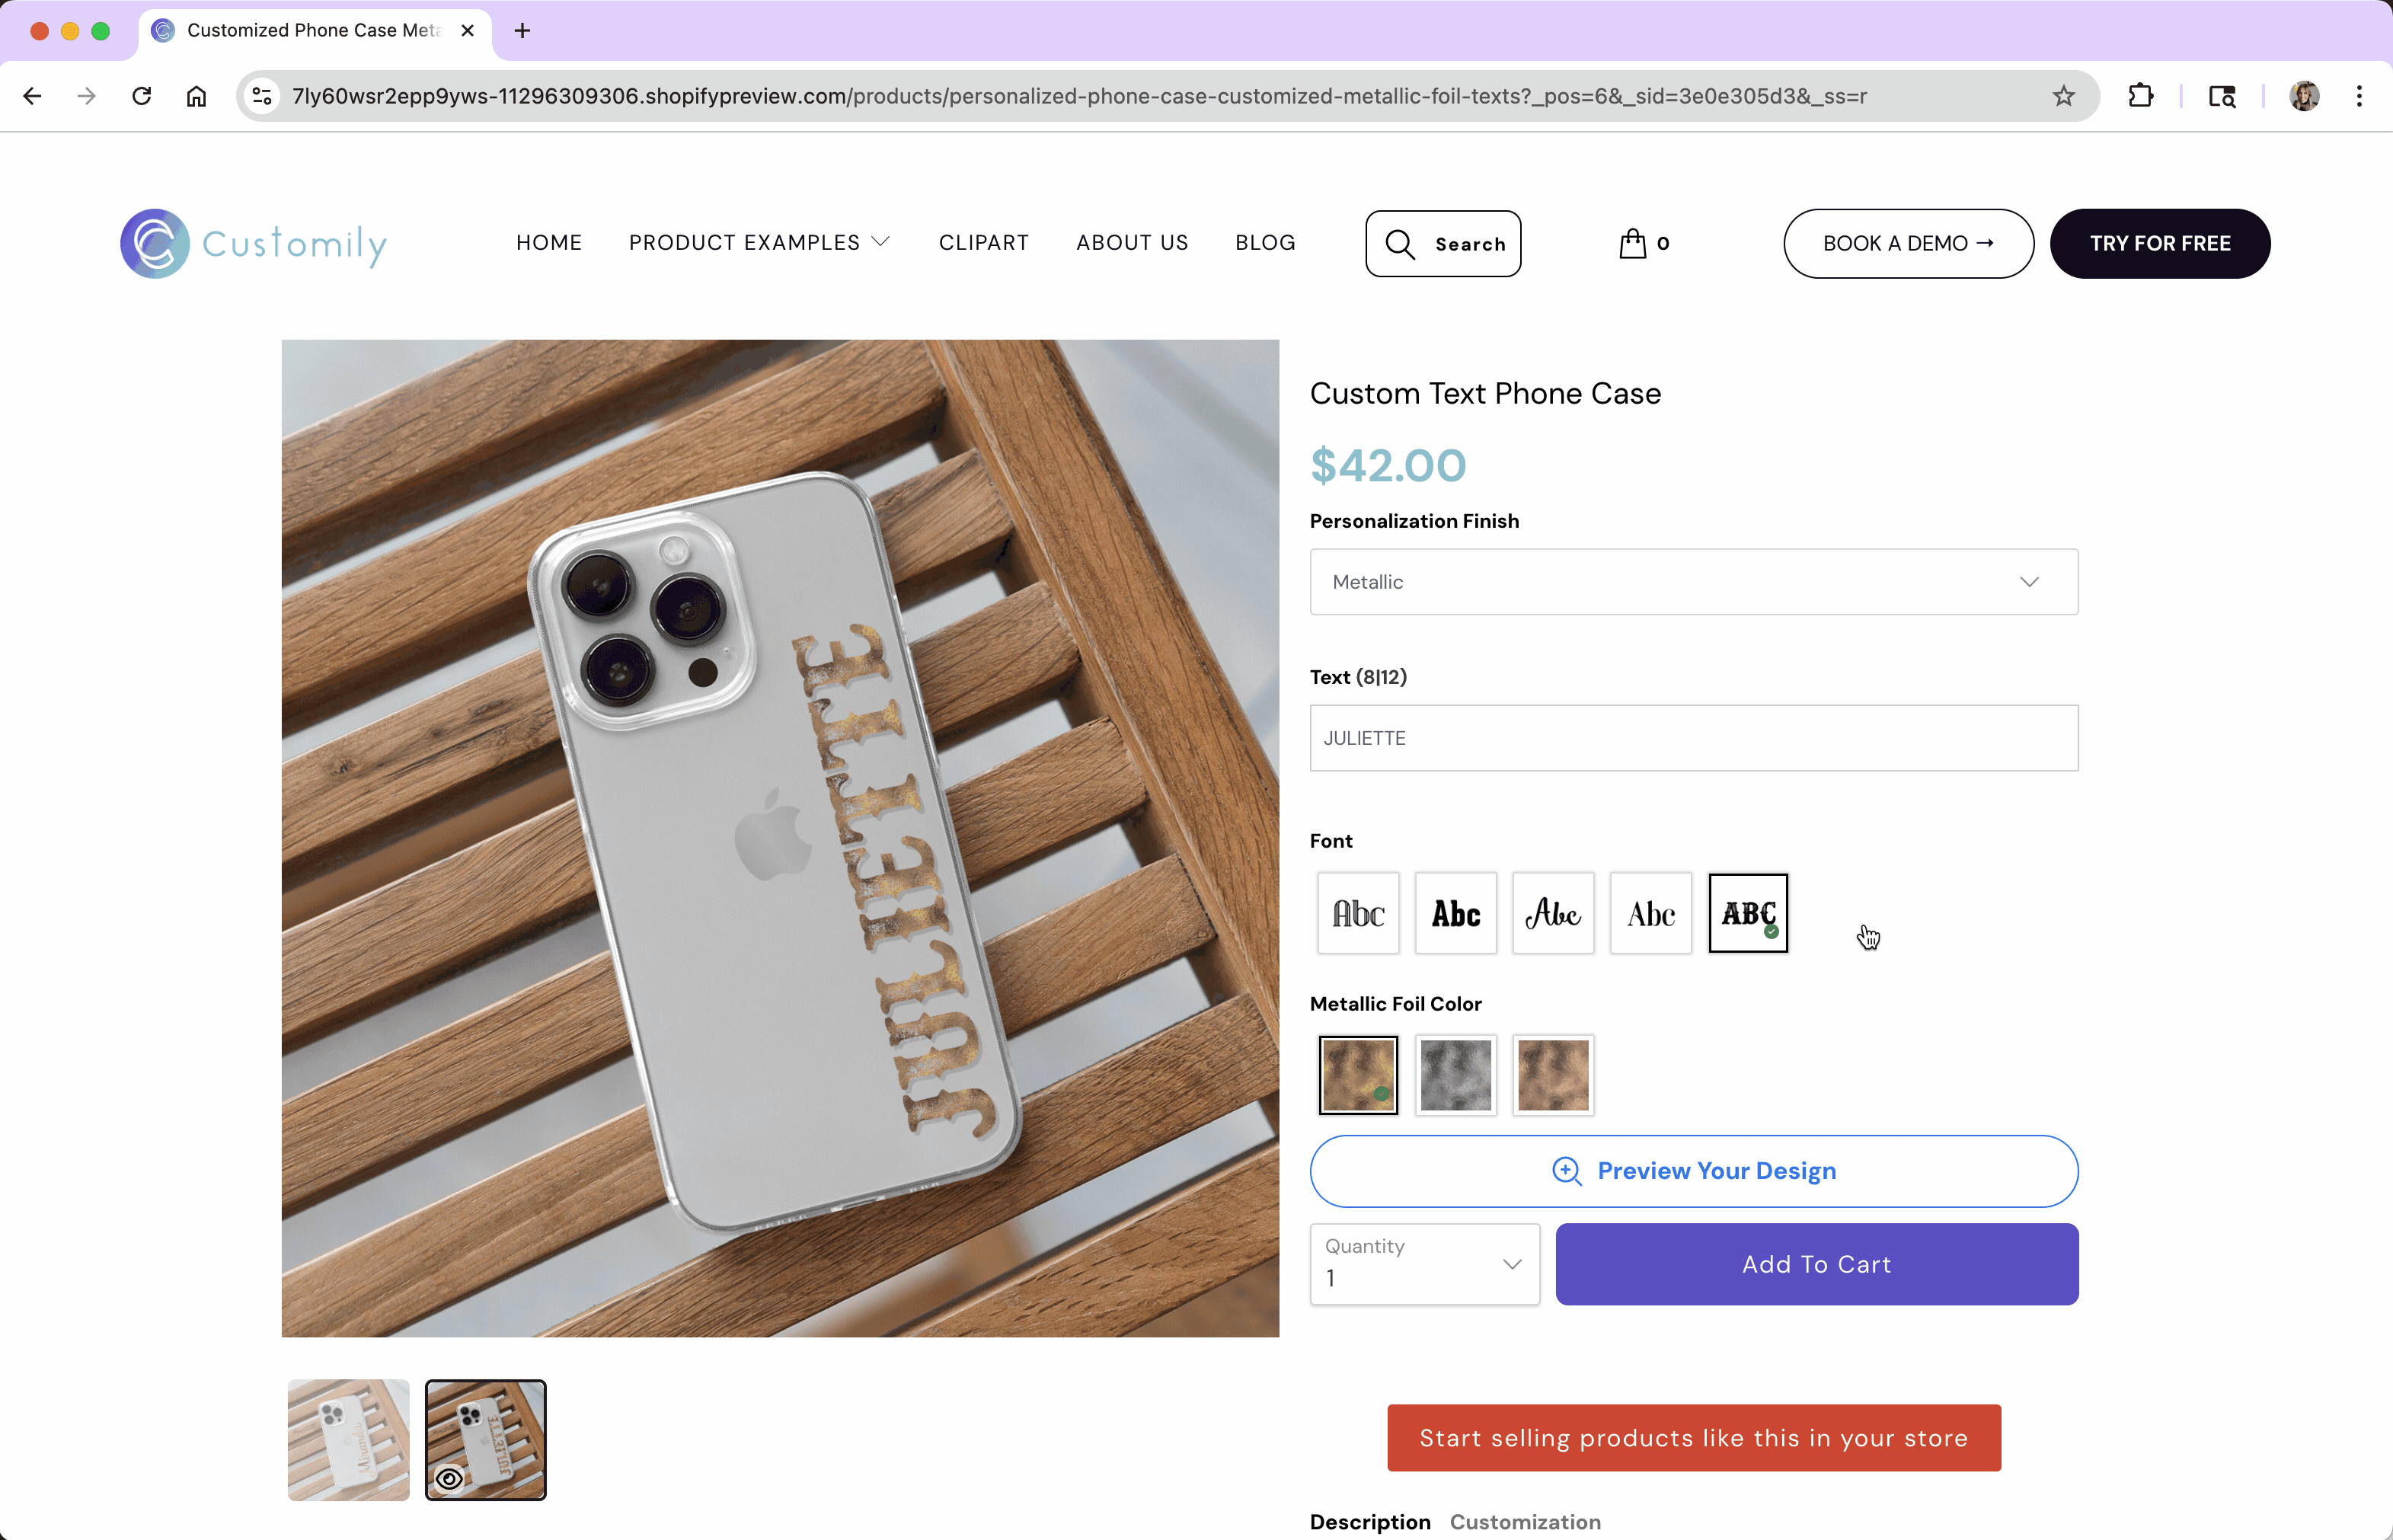Bookmark this page with the star icon
Viewport: 2393px width, 1540px height.
(2063, 96)
